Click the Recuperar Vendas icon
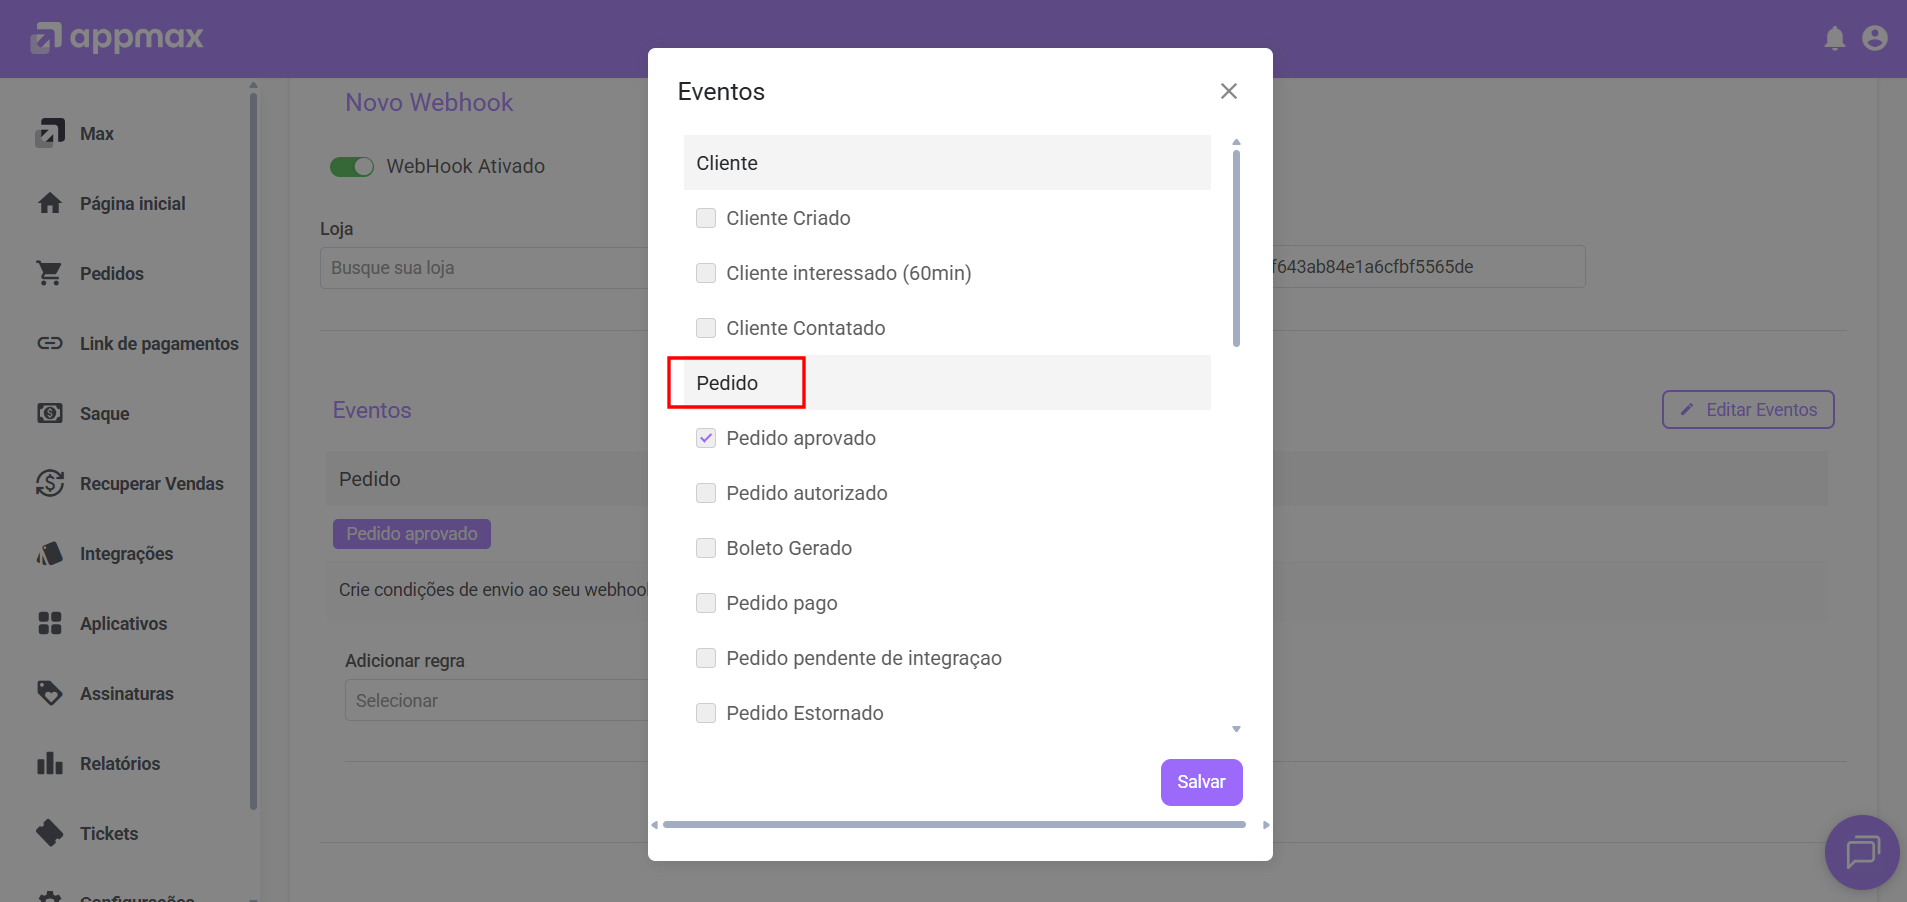This screenshot has height=902, width=1907. click(49, 483)
